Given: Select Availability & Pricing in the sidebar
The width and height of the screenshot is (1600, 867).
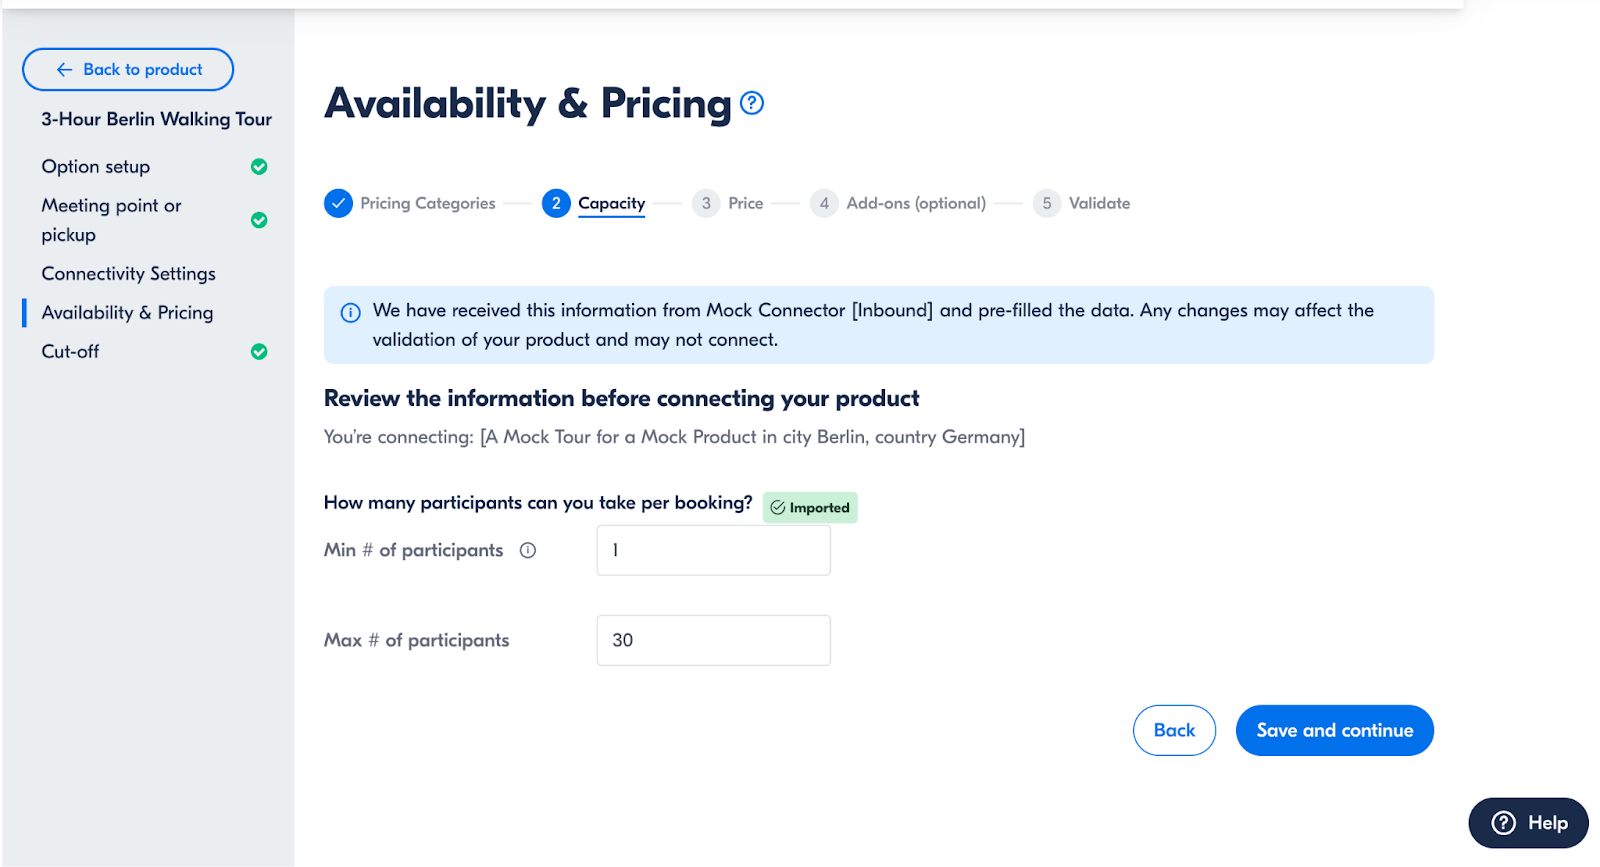Looking at the screenshot, I should tap(127, 313).
